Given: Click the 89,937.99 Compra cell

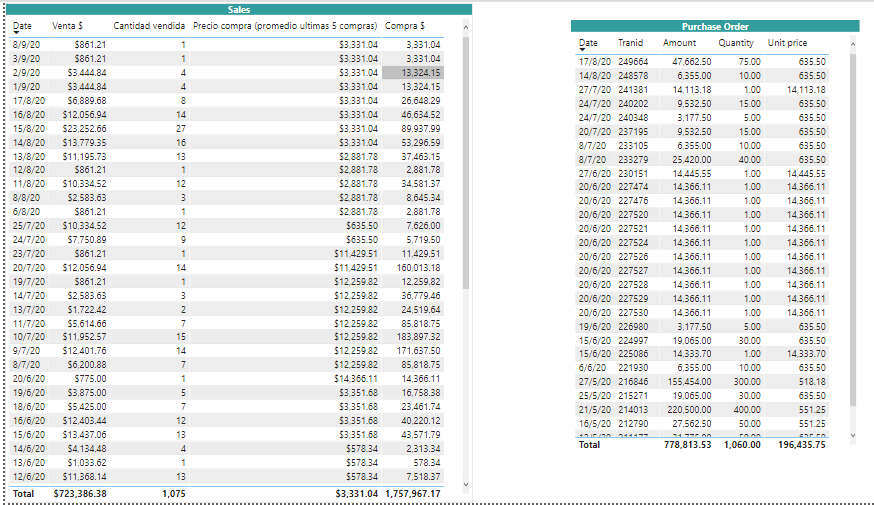Looking at the screenshot, I should point(421,128).
